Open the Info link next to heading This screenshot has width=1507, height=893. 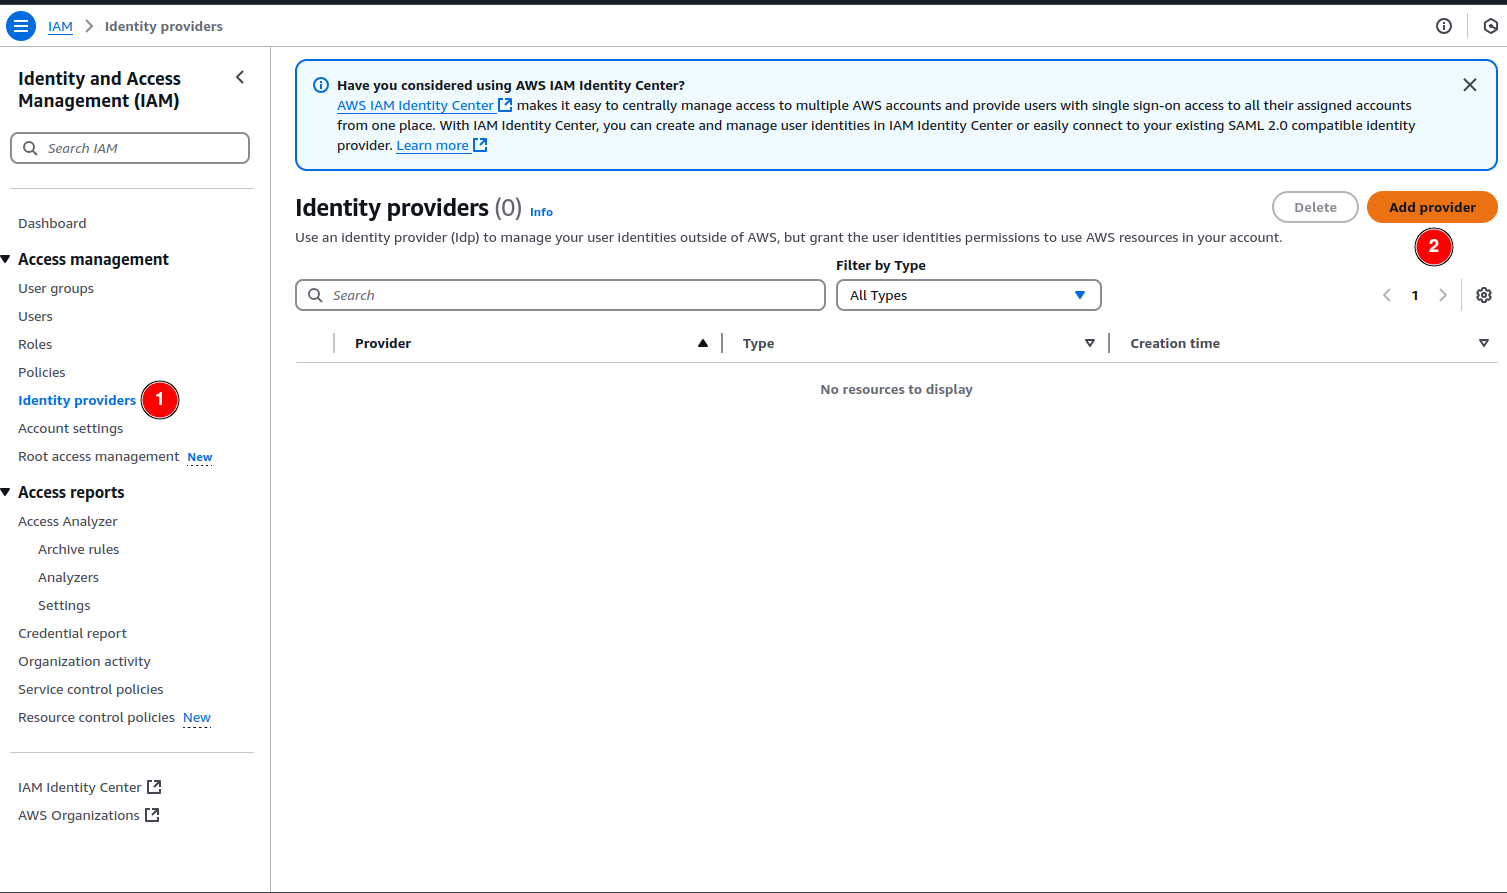541,212
